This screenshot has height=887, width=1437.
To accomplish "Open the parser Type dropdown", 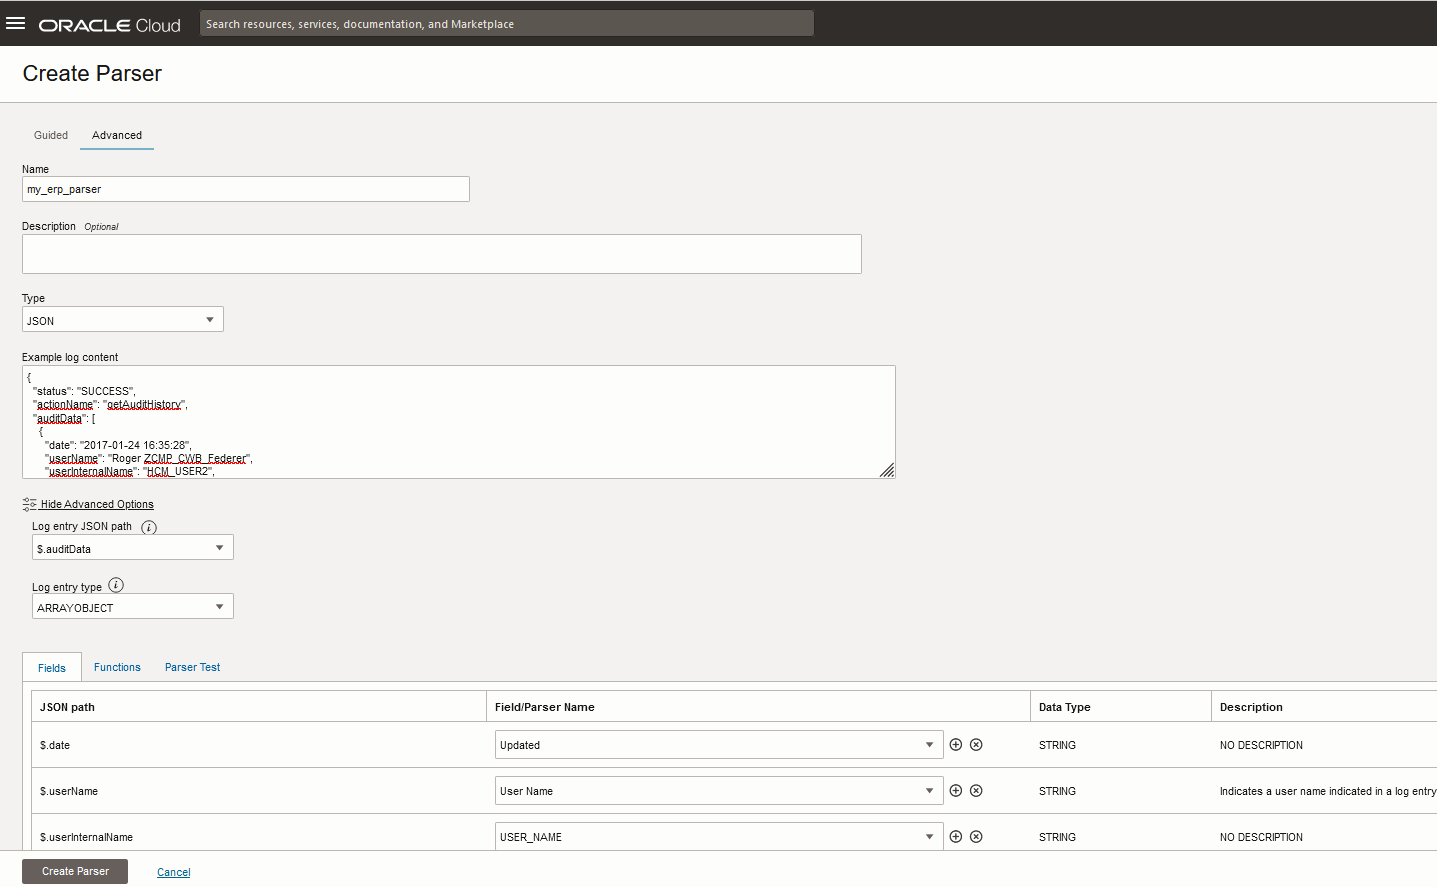I will [122, 320].
